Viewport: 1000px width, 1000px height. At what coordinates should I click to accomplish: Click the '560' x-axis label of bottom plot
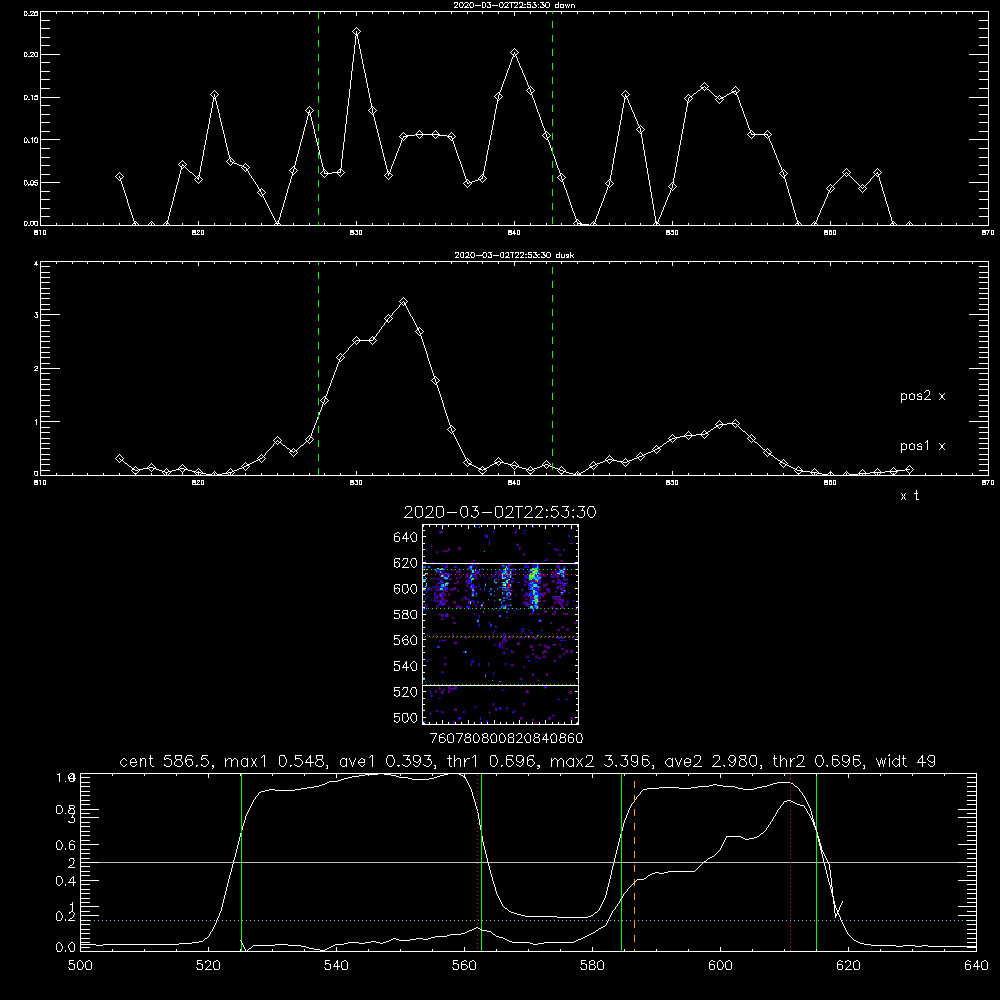click(464, 966)
